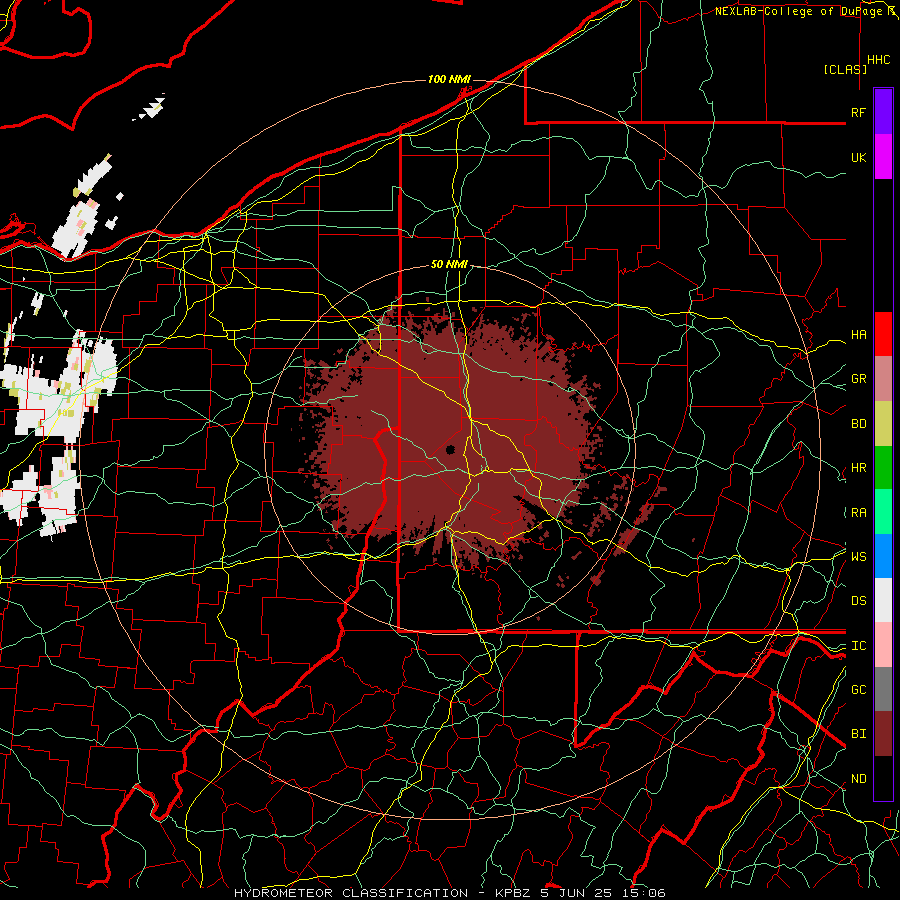Click the HR legend label text
The image size is (900, 900).
coord(858,468)
